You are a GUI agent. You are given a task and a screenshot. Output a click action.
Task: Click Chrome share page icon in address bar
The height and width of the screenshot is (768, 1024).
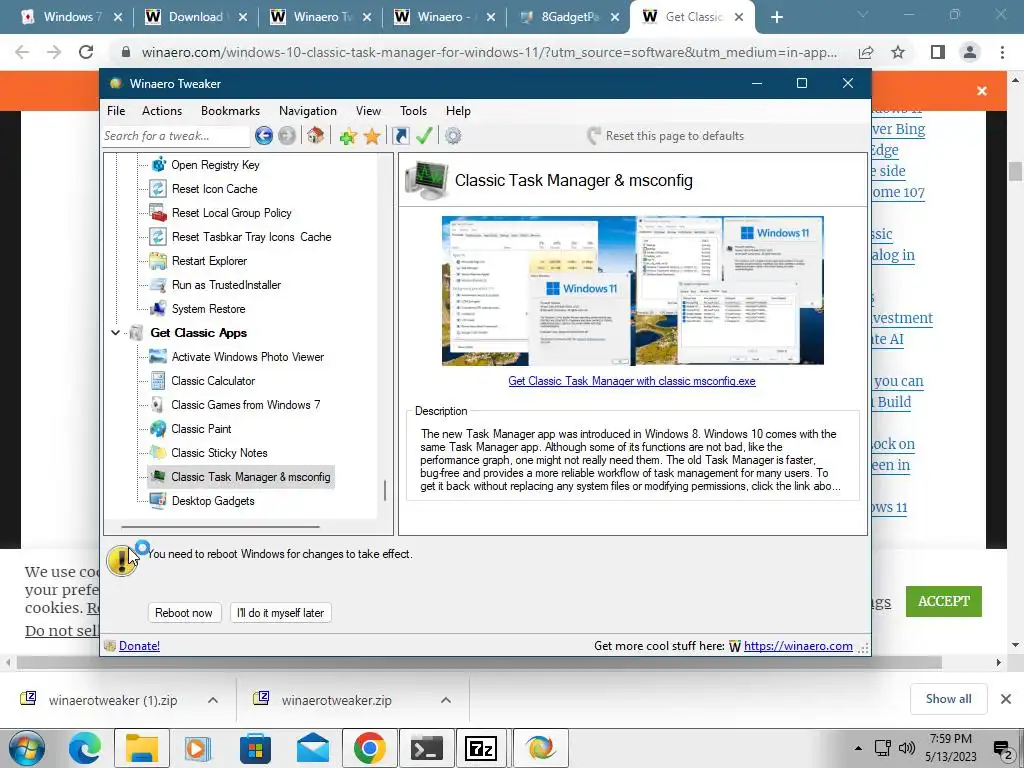pos(866,52)
